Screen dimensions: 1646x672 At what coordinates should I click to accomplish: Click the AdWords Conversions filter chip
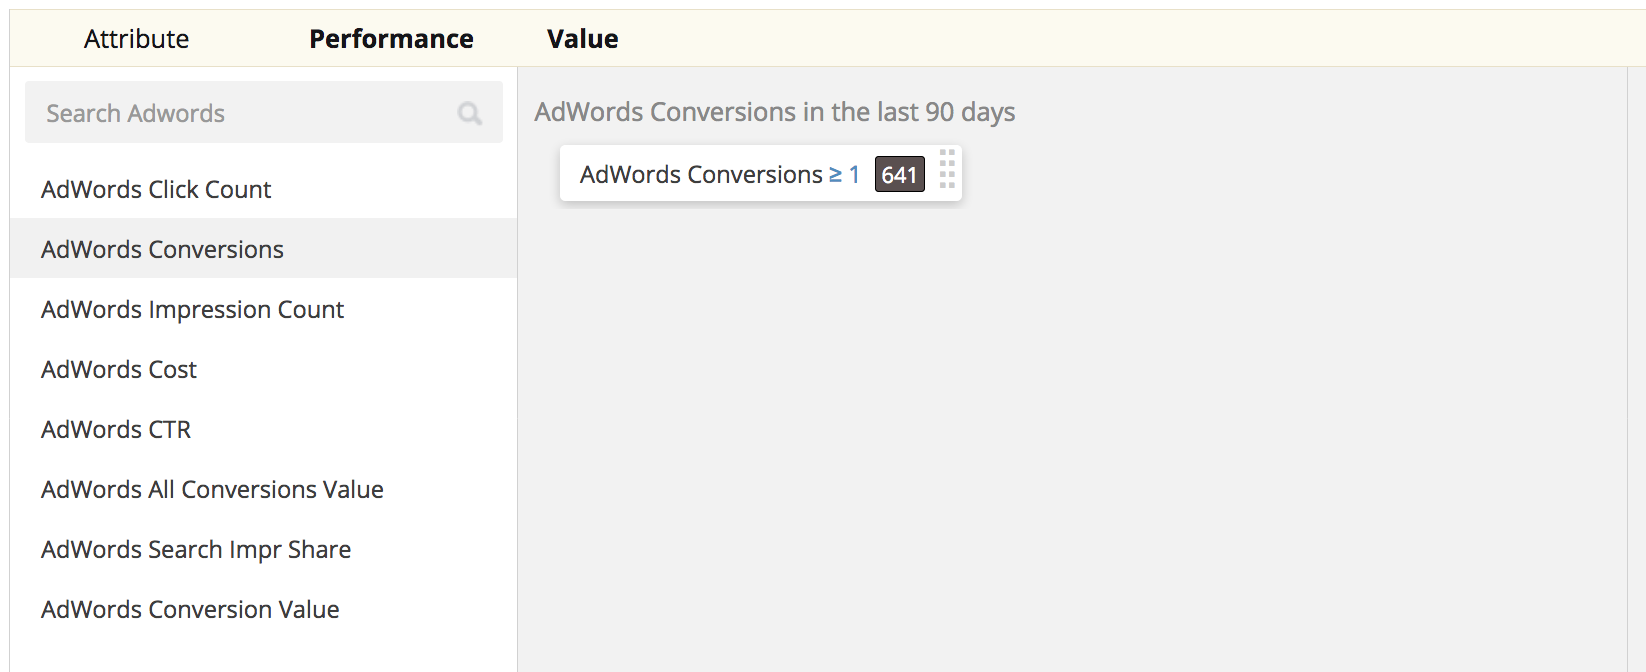point(700,175)
